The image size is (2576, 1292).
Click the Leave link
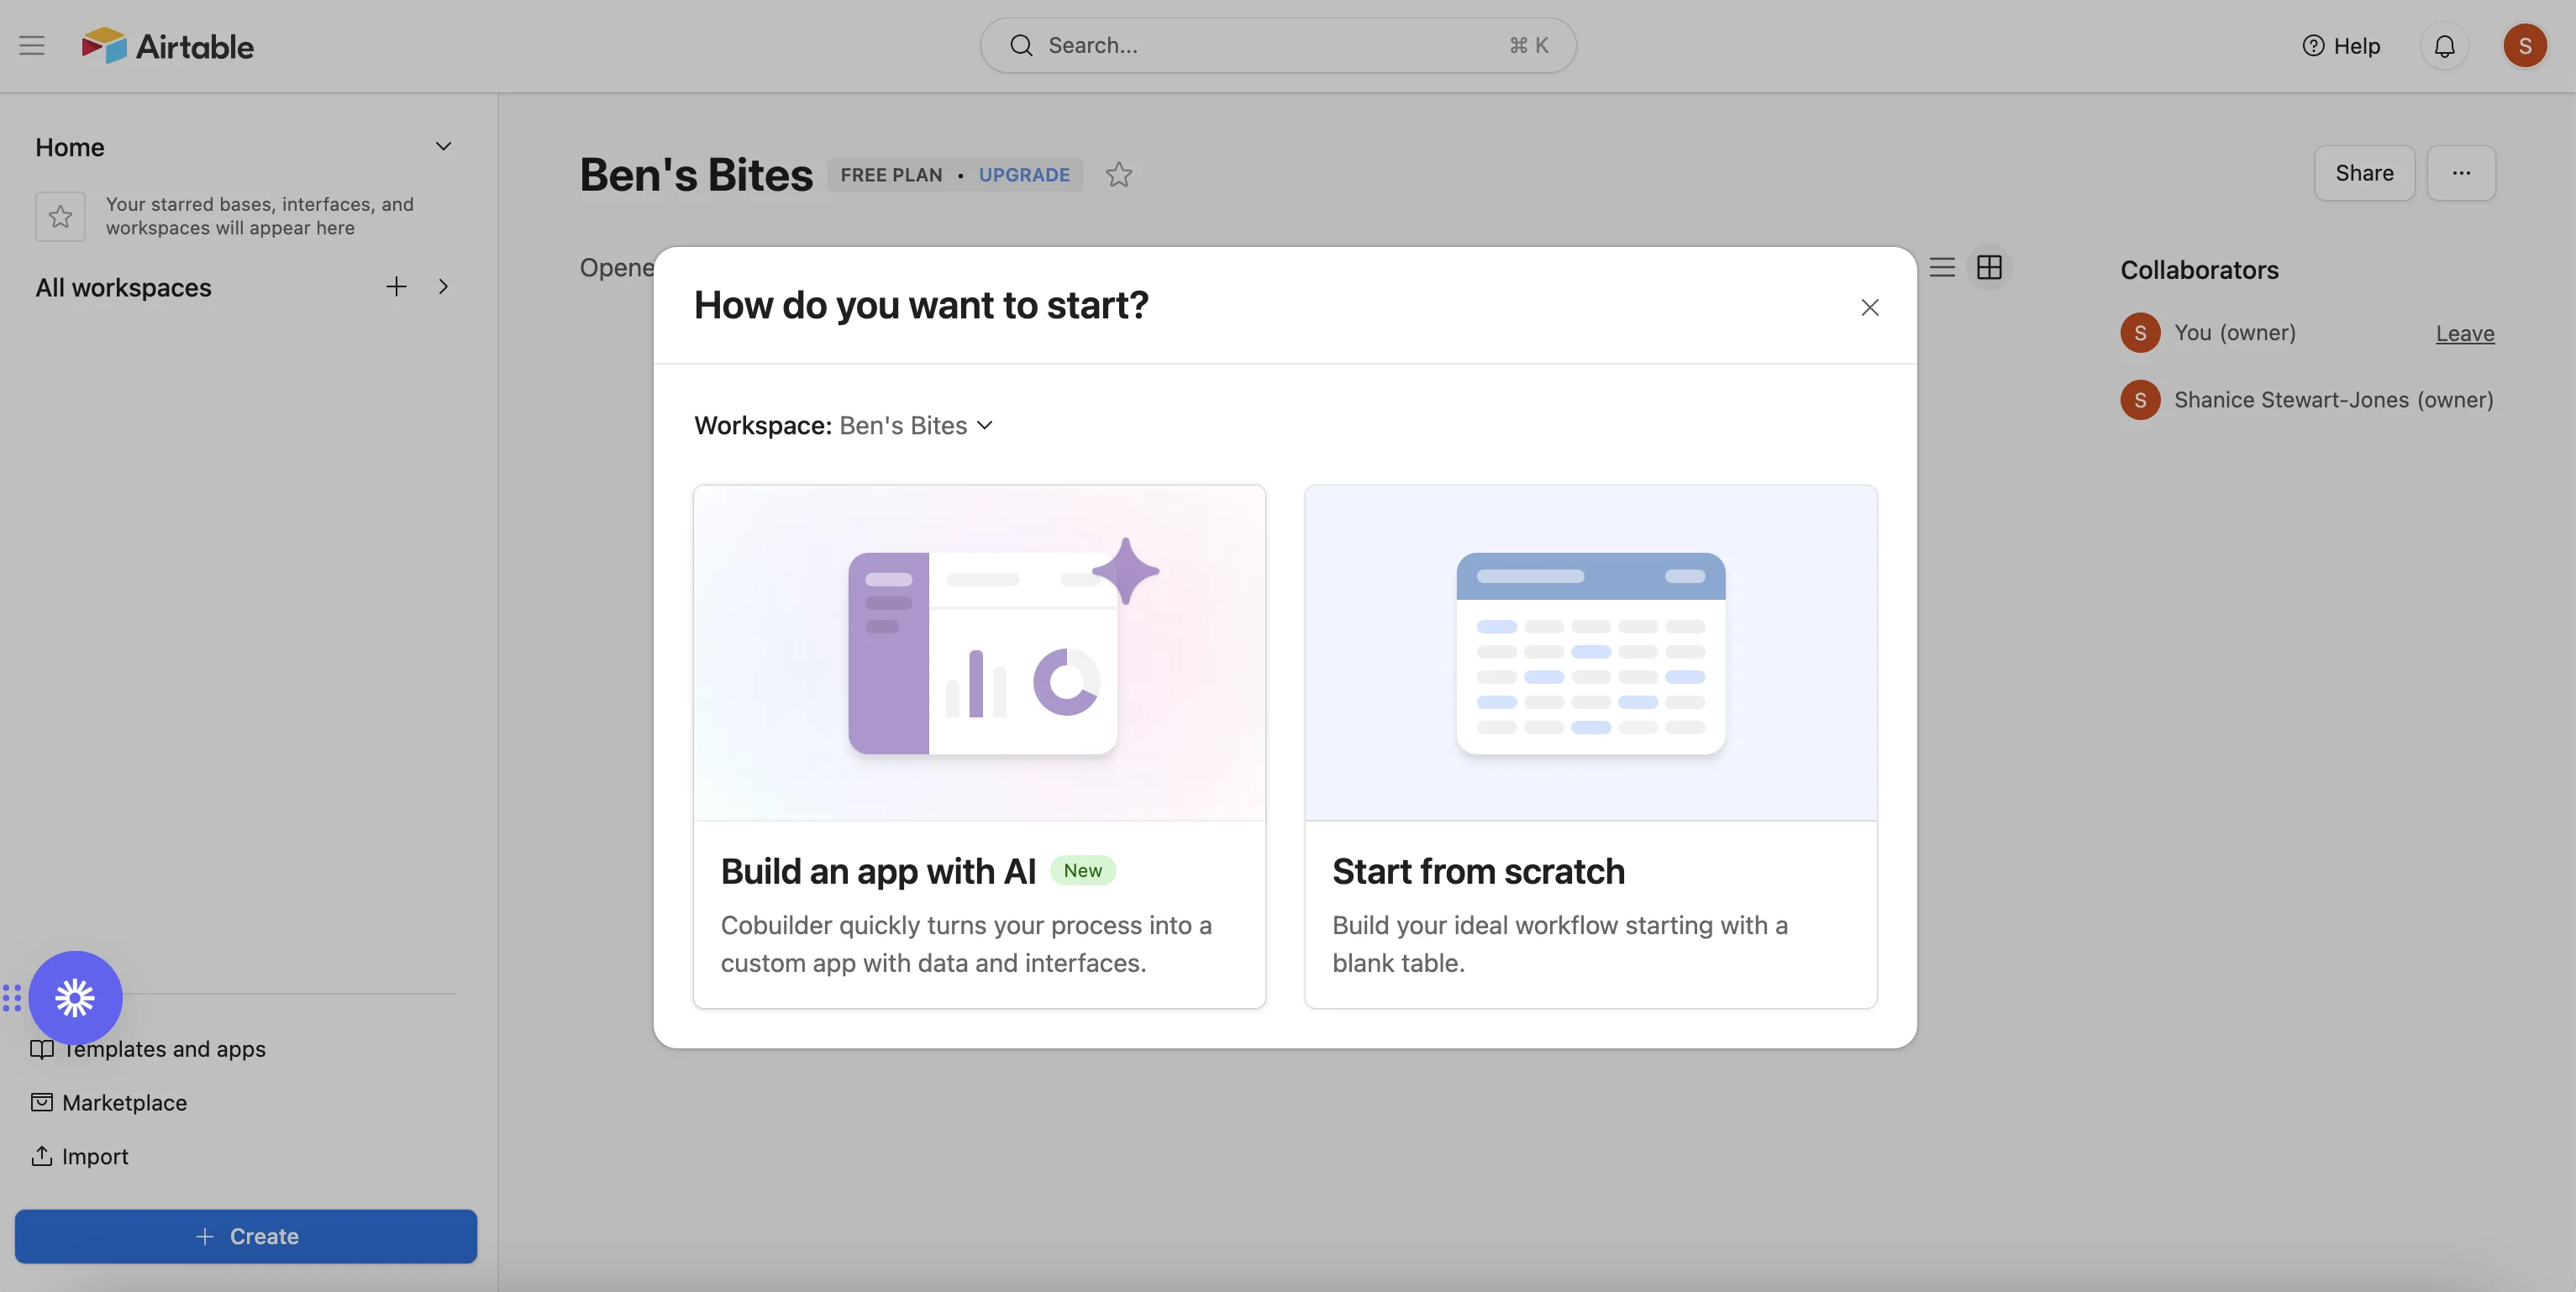pyautogui.click(x=2464, y=334)
